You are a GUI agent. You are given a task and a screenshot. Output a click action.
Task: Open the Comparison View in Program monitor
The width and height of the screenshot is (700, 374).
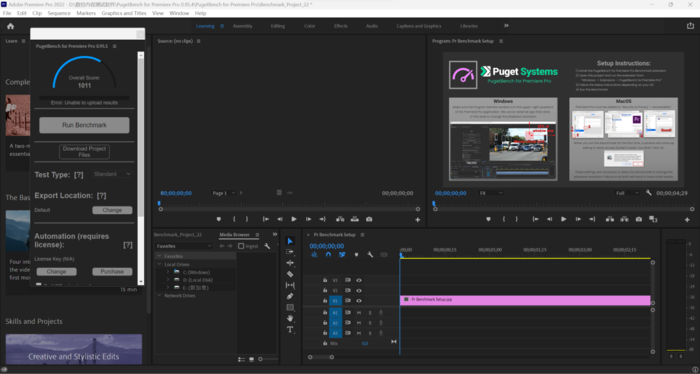[x=653, y=219]
